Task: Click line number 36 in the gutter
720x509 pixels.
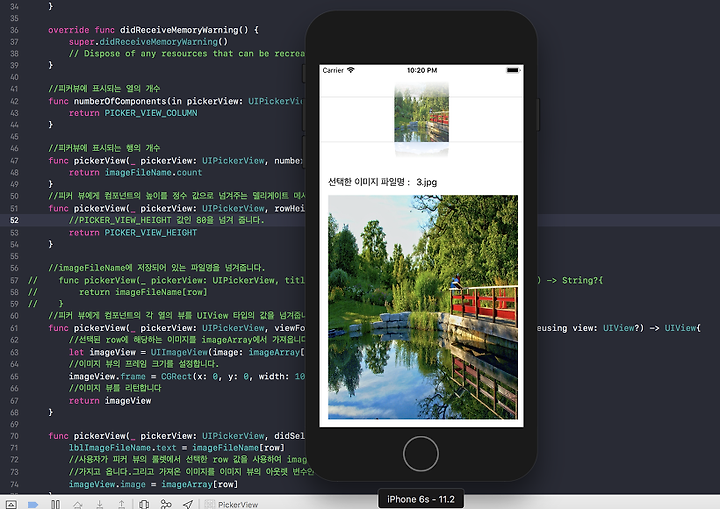Action: click(x=15, y=30)
